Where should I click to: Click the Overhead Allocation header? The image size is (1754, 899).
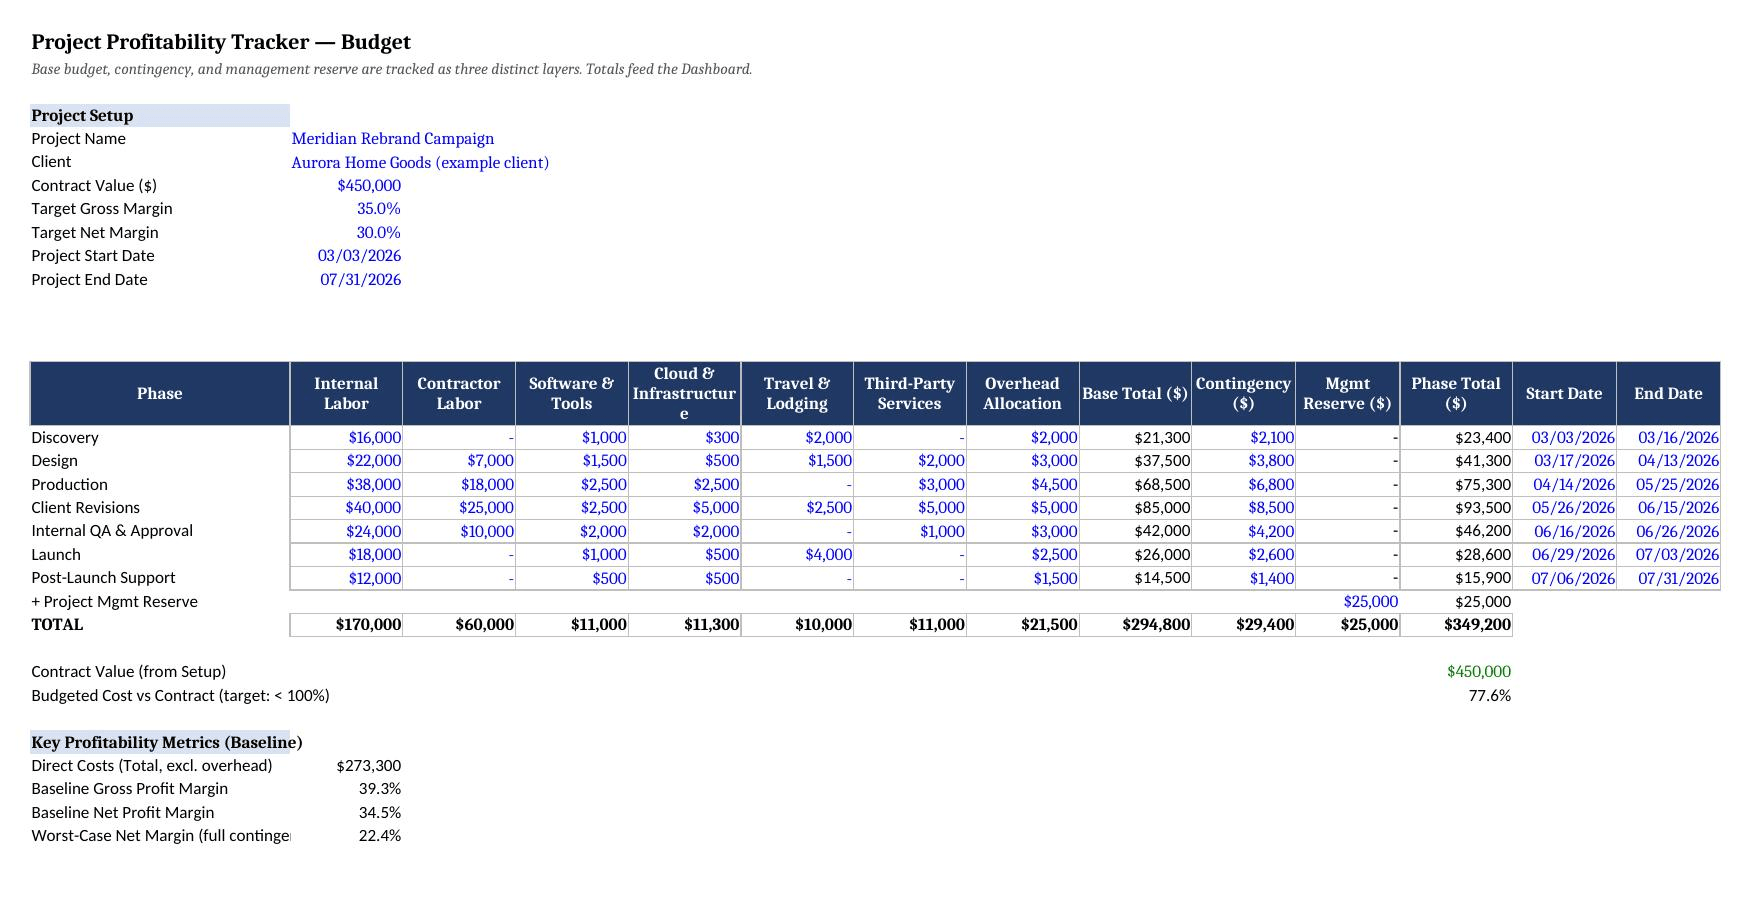[x=1023, y=394]
